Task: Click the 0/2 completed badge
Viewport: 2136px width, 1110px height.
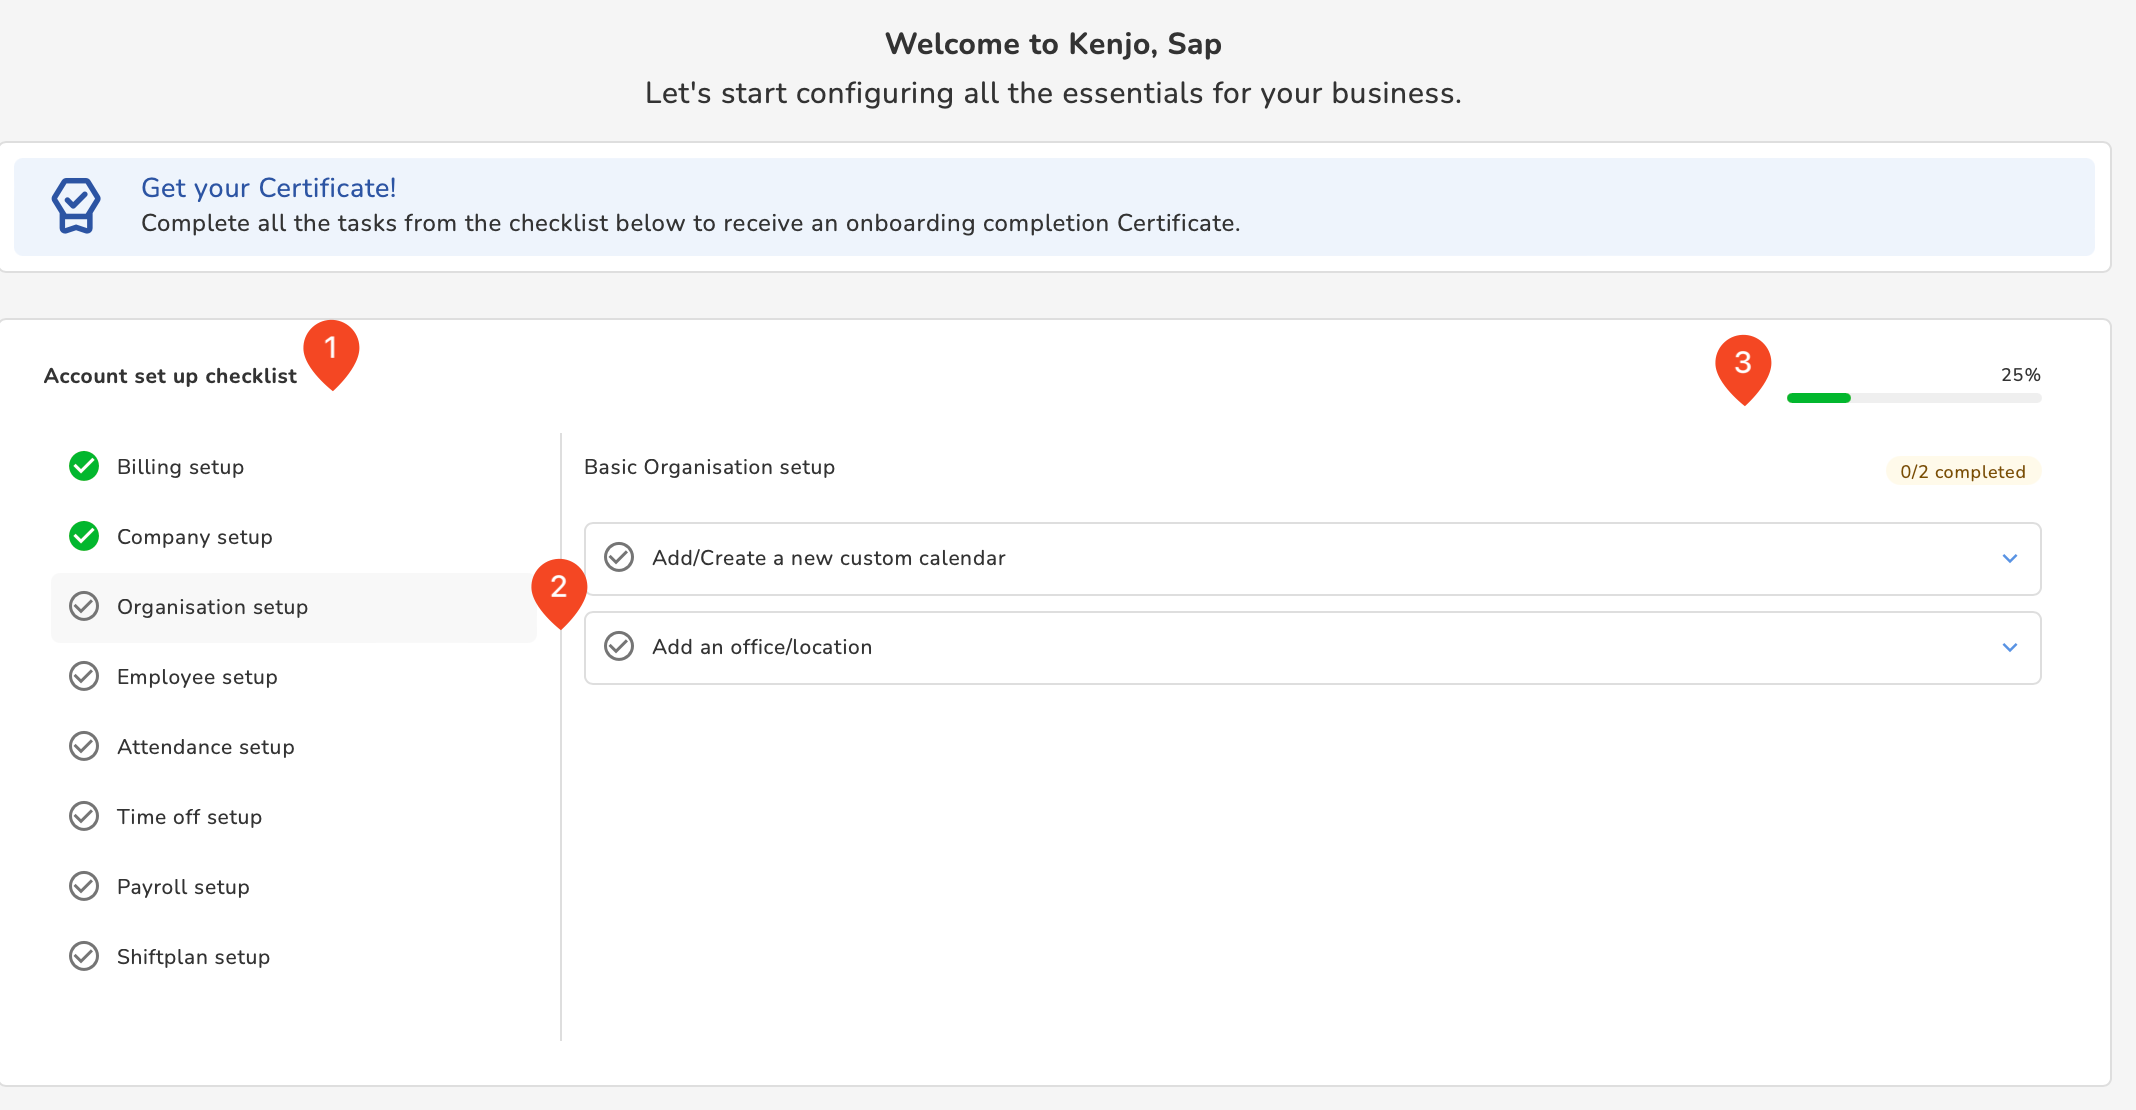Action: click(1962, 471)
